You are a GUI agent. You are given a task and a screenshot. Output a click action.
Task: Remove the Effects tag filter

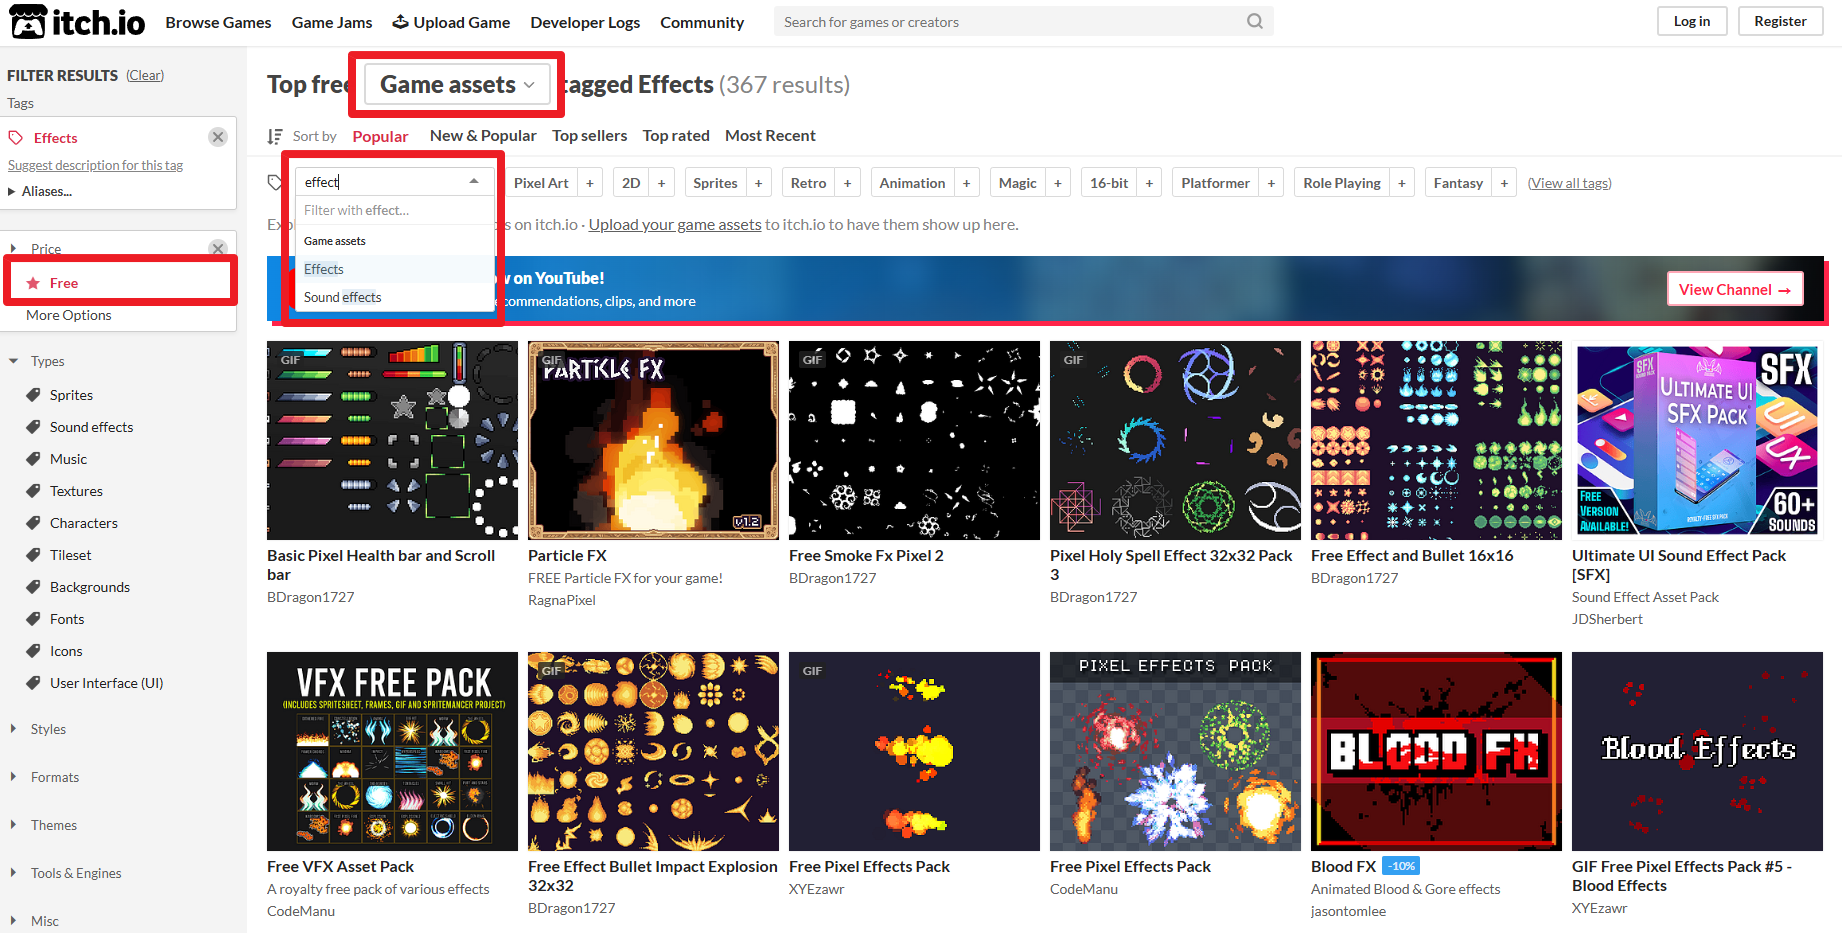click(x=217, y=137)
